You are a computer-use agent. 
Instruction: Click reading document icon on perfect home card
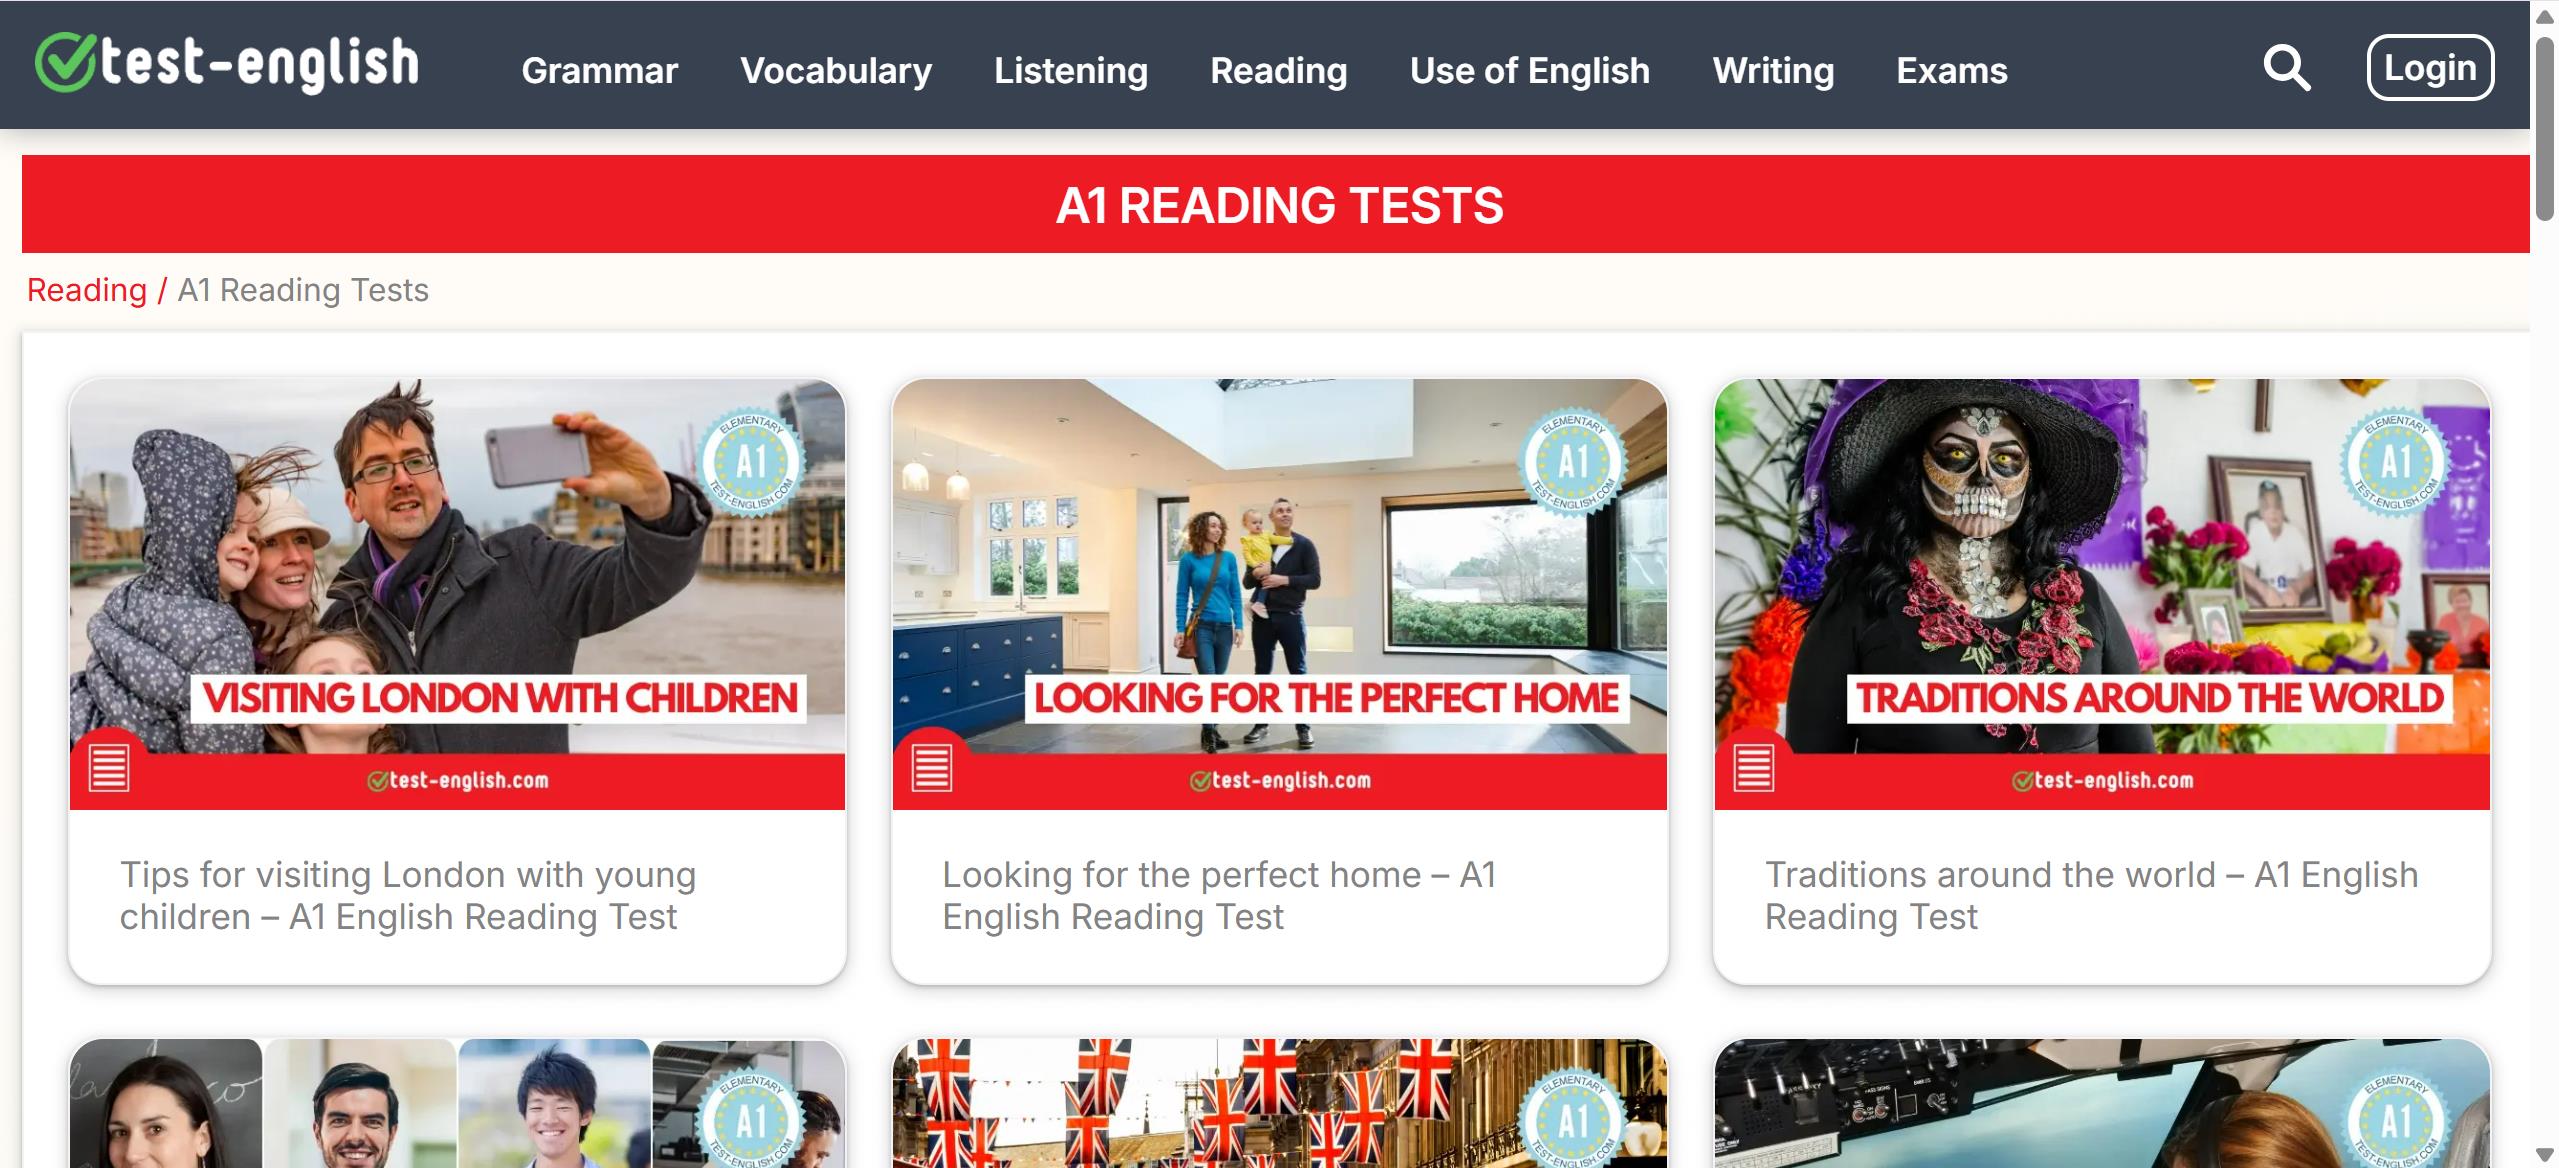pyautogui.click(x=932, y=769)
